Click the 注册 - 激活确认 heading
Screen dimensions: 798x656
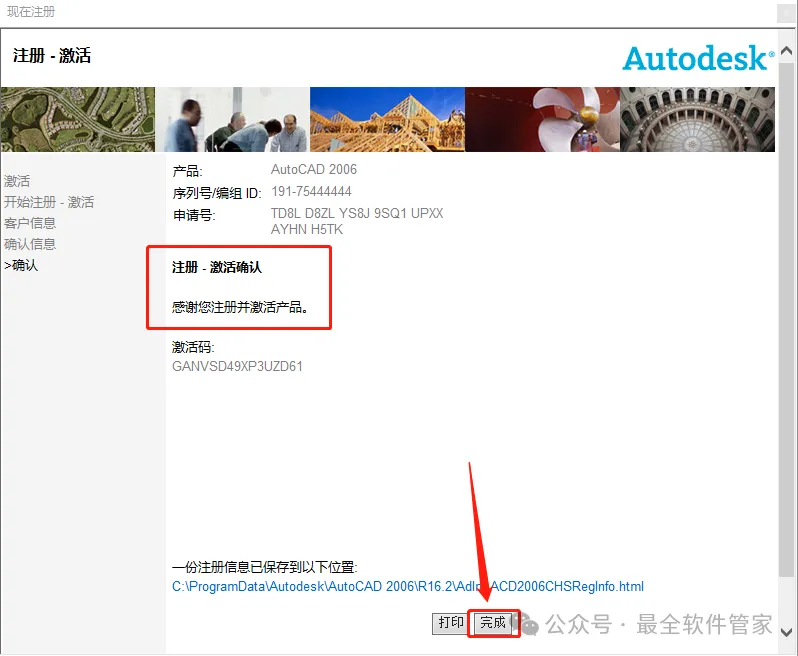tap(217, 267)
